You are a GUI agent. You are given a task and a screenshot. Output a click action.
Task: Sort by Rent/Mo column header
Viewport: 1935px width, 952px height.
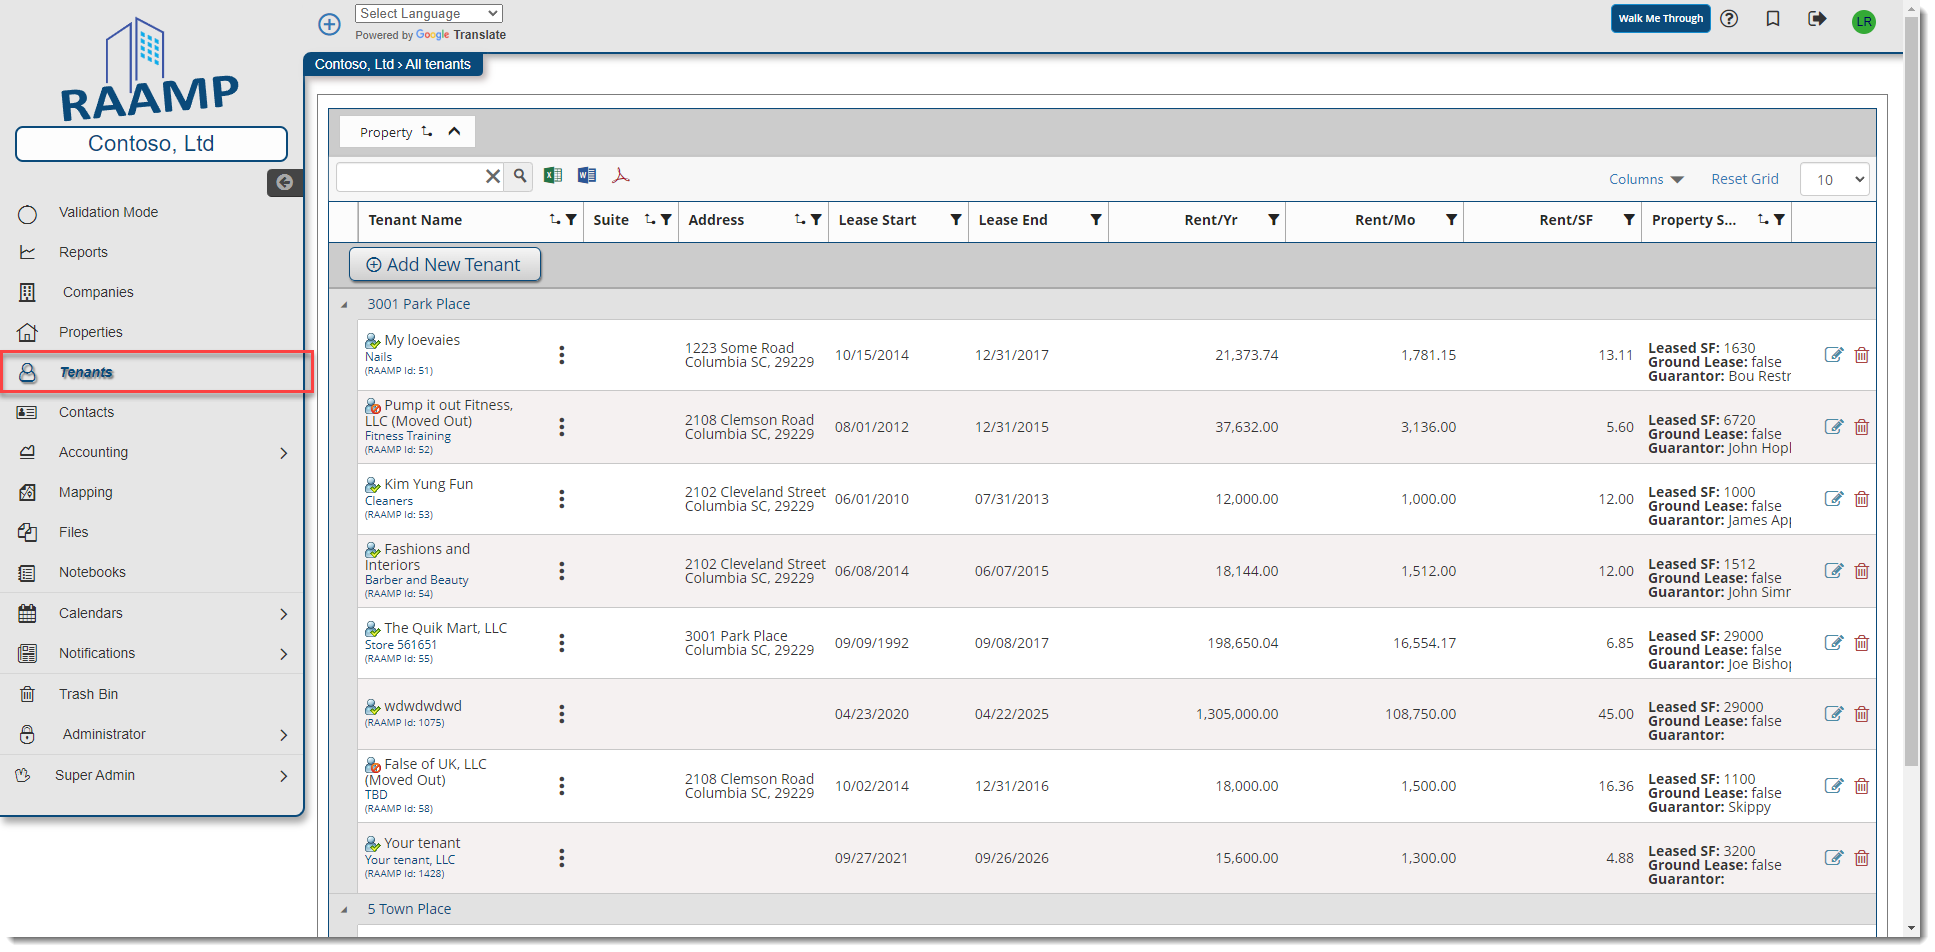1385,220
